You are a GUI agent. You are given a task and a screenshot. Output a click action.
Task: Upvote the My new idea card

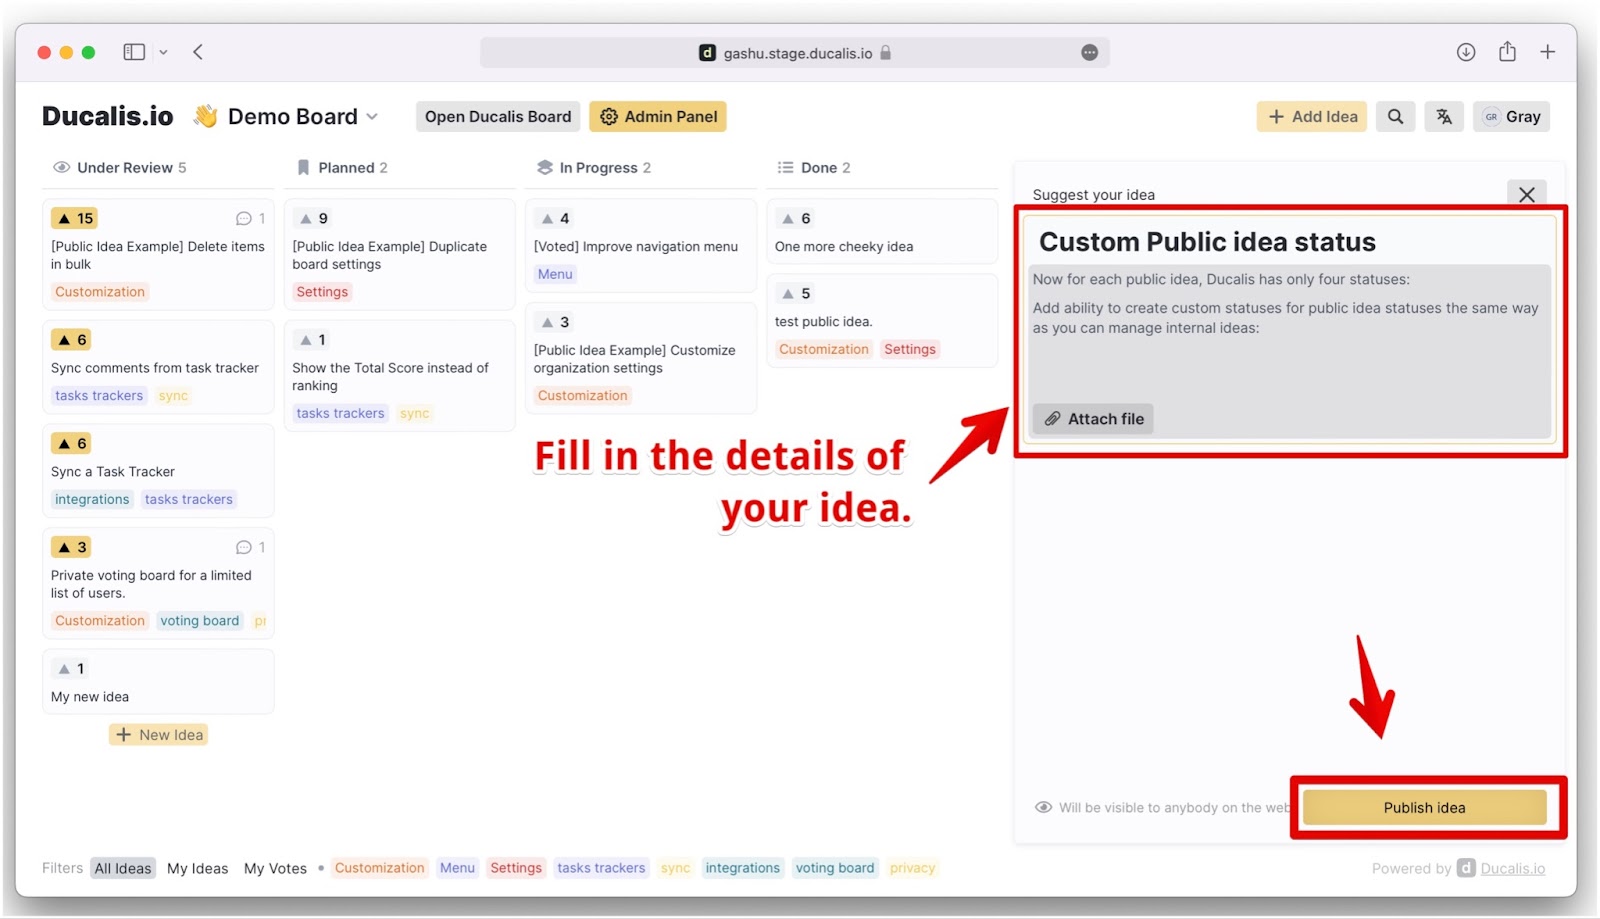[x=72, y=669]
